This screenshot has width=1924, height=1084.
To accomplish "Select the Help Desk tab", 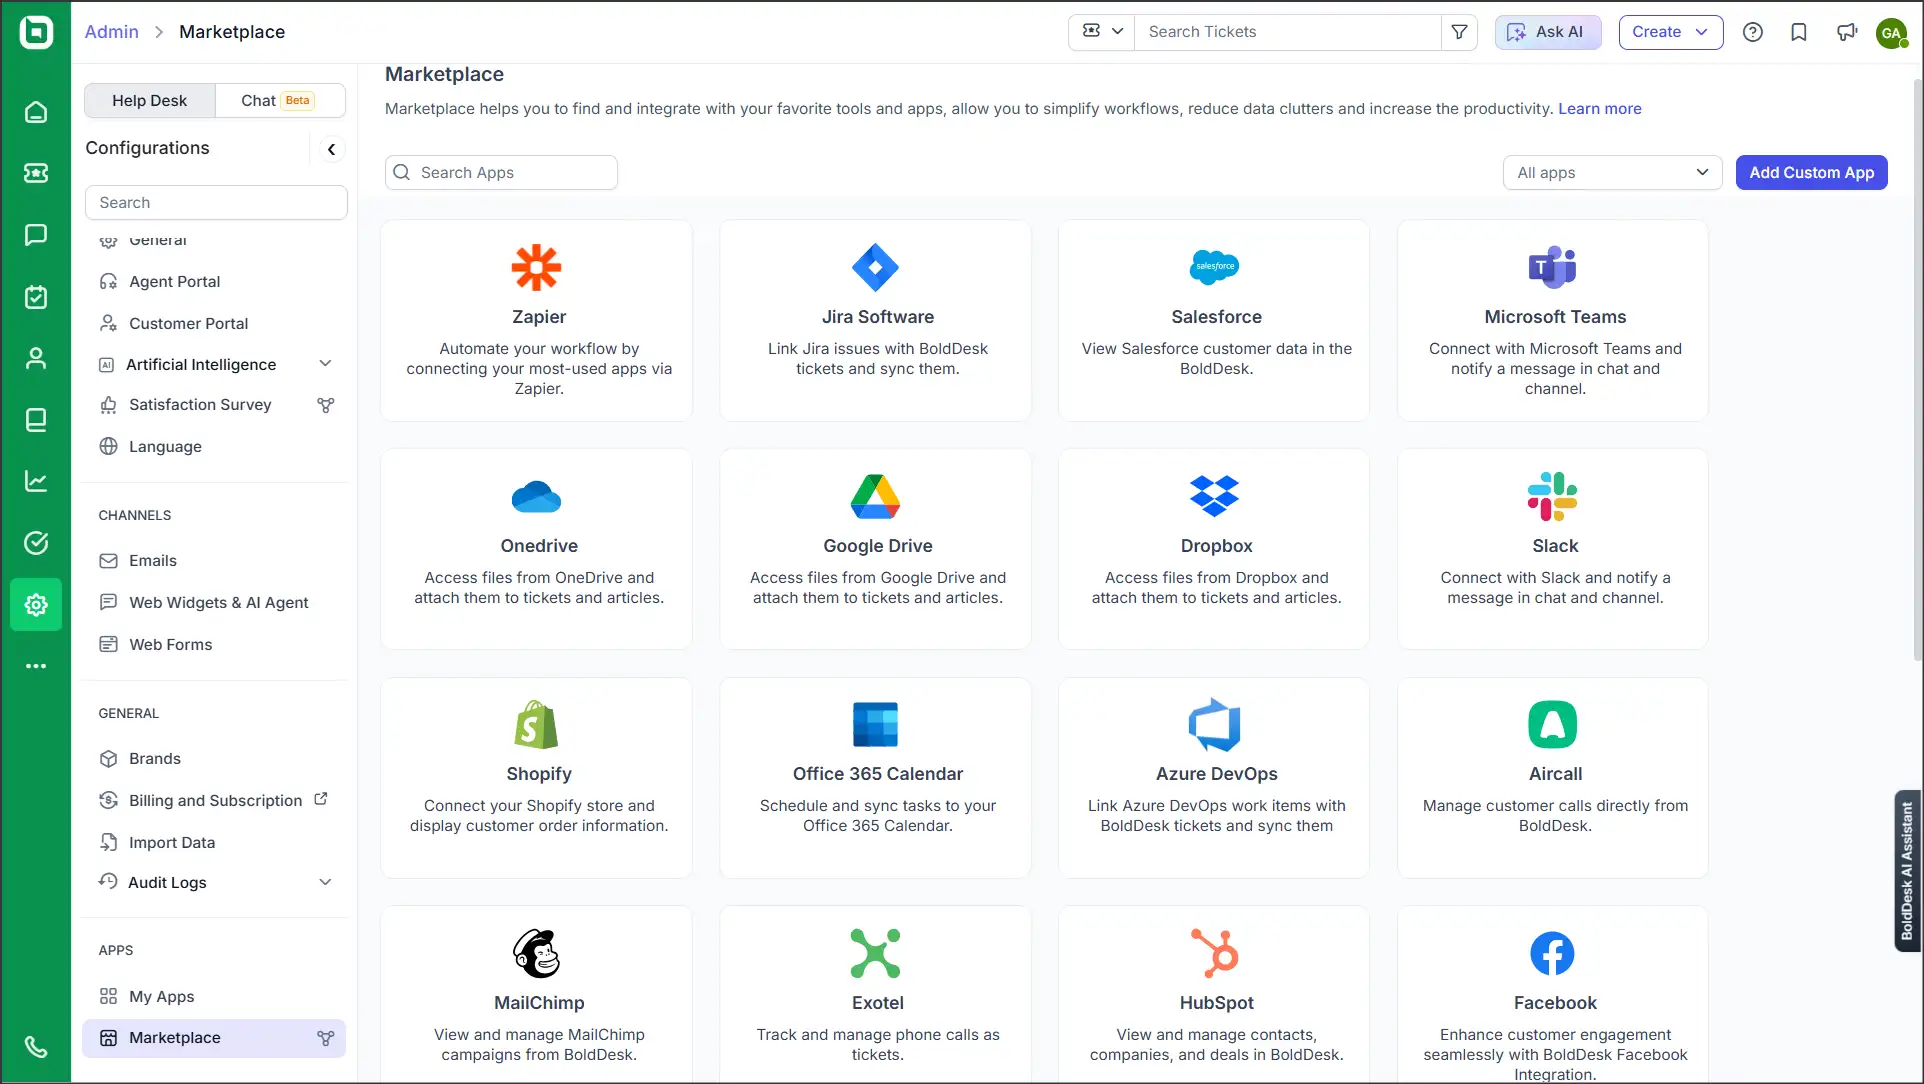I will point(149,100).
